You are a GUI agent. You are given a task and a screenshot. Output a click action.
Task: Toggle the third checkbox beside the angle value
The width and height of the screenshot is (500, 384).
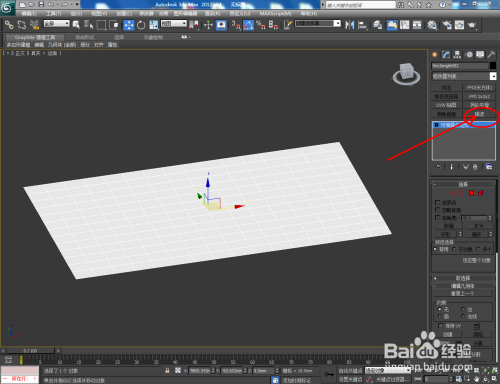click(x=438, y=218)
